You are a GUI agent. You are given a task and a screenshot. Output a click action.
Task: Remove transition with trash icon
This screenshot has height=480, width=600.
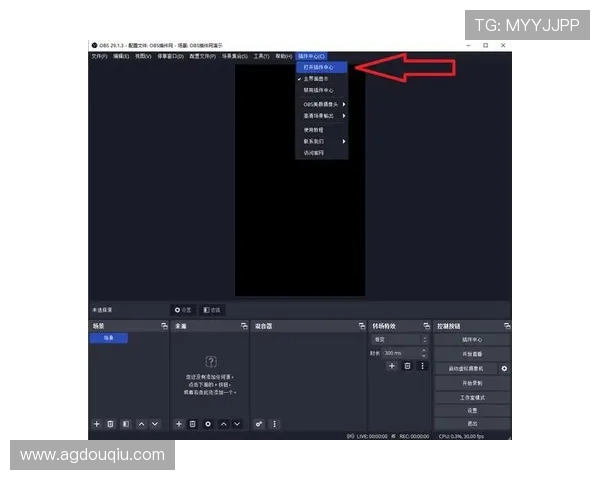[407, 367]
